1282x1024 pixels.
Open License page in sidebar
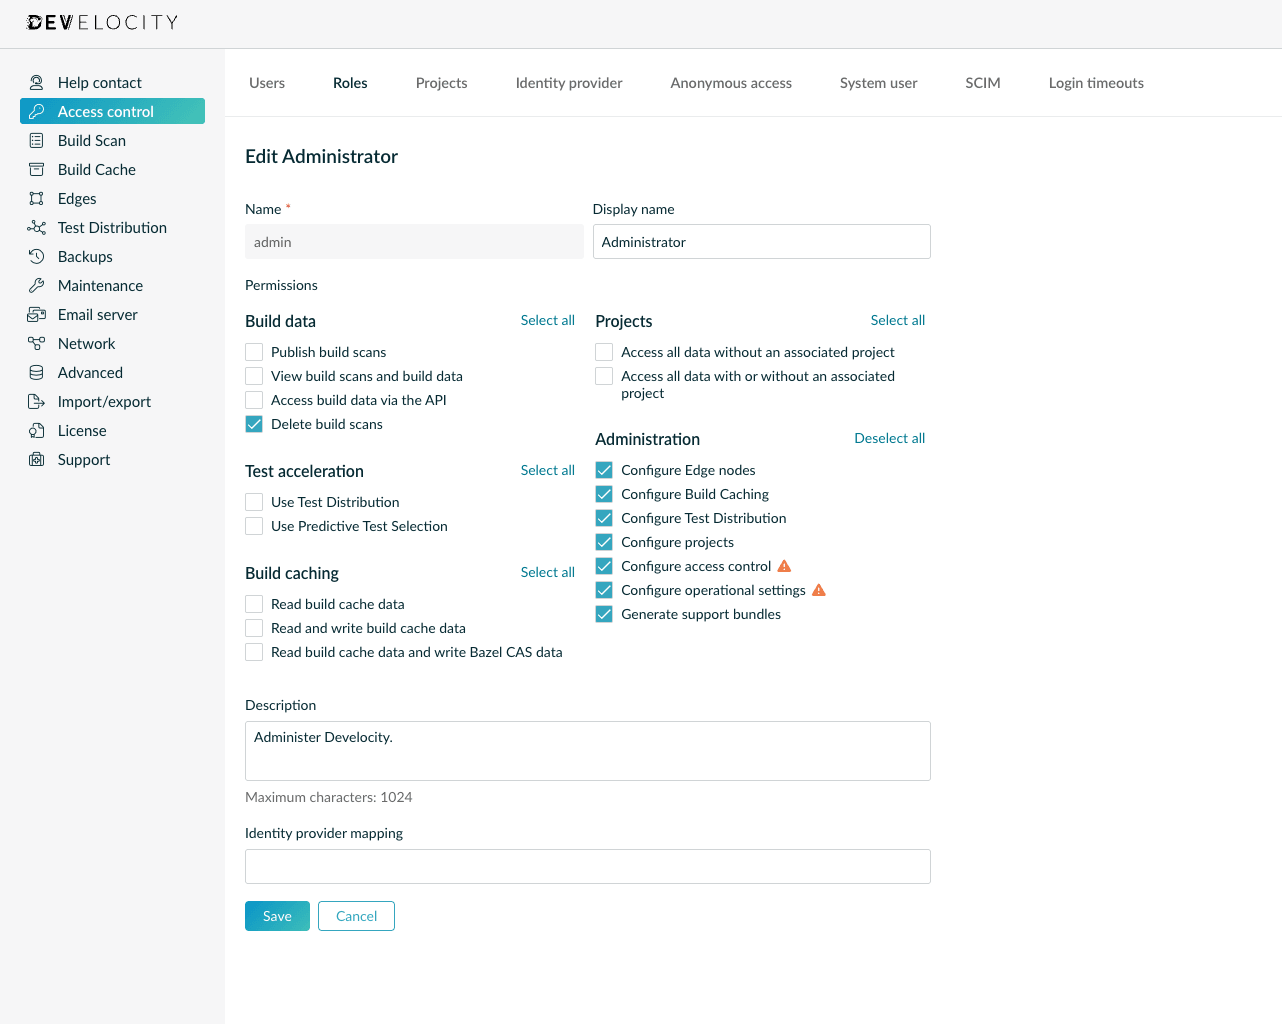pyautogui.click(x=112, y=431)
